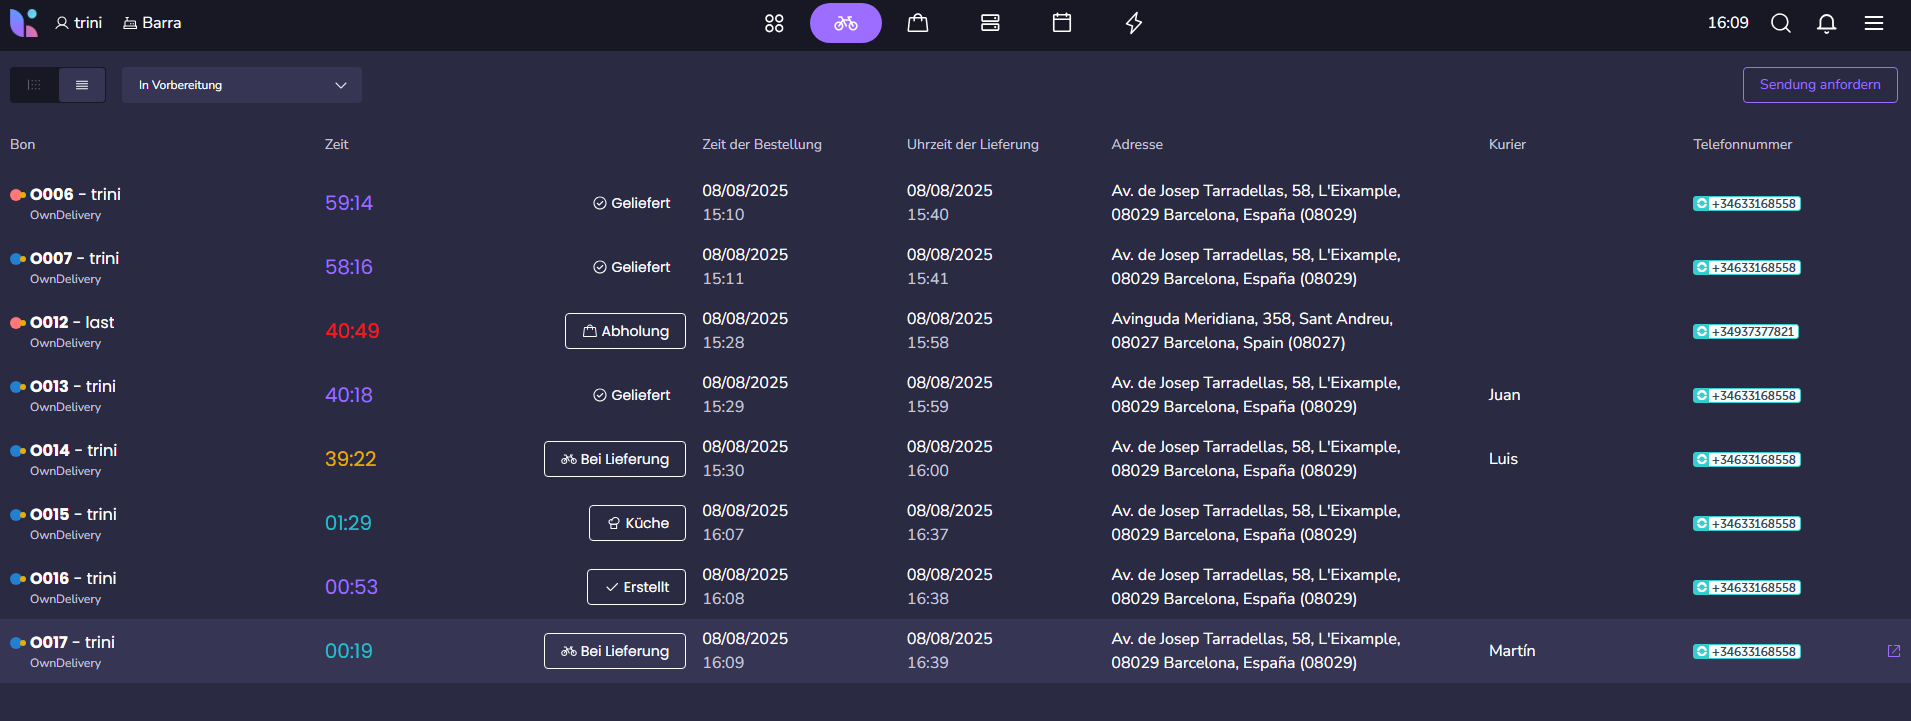This screenshot has width=1911, height=721.
Task: Click the 16:09 clock in header
Action: point(1728,22)
